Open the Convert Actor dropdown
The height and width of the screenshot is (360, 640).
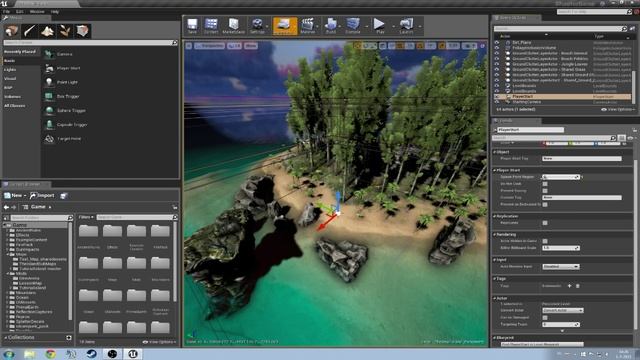562,311
